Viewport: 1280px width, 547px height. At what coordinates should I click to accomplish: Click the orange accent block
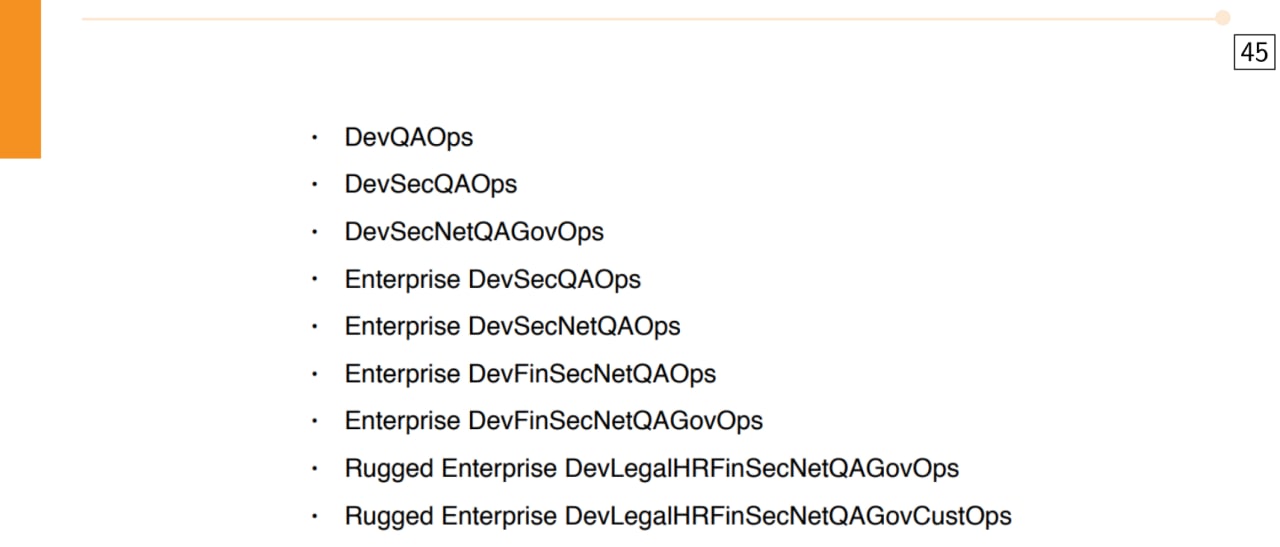pyautogui.click(x=20, y=79)
